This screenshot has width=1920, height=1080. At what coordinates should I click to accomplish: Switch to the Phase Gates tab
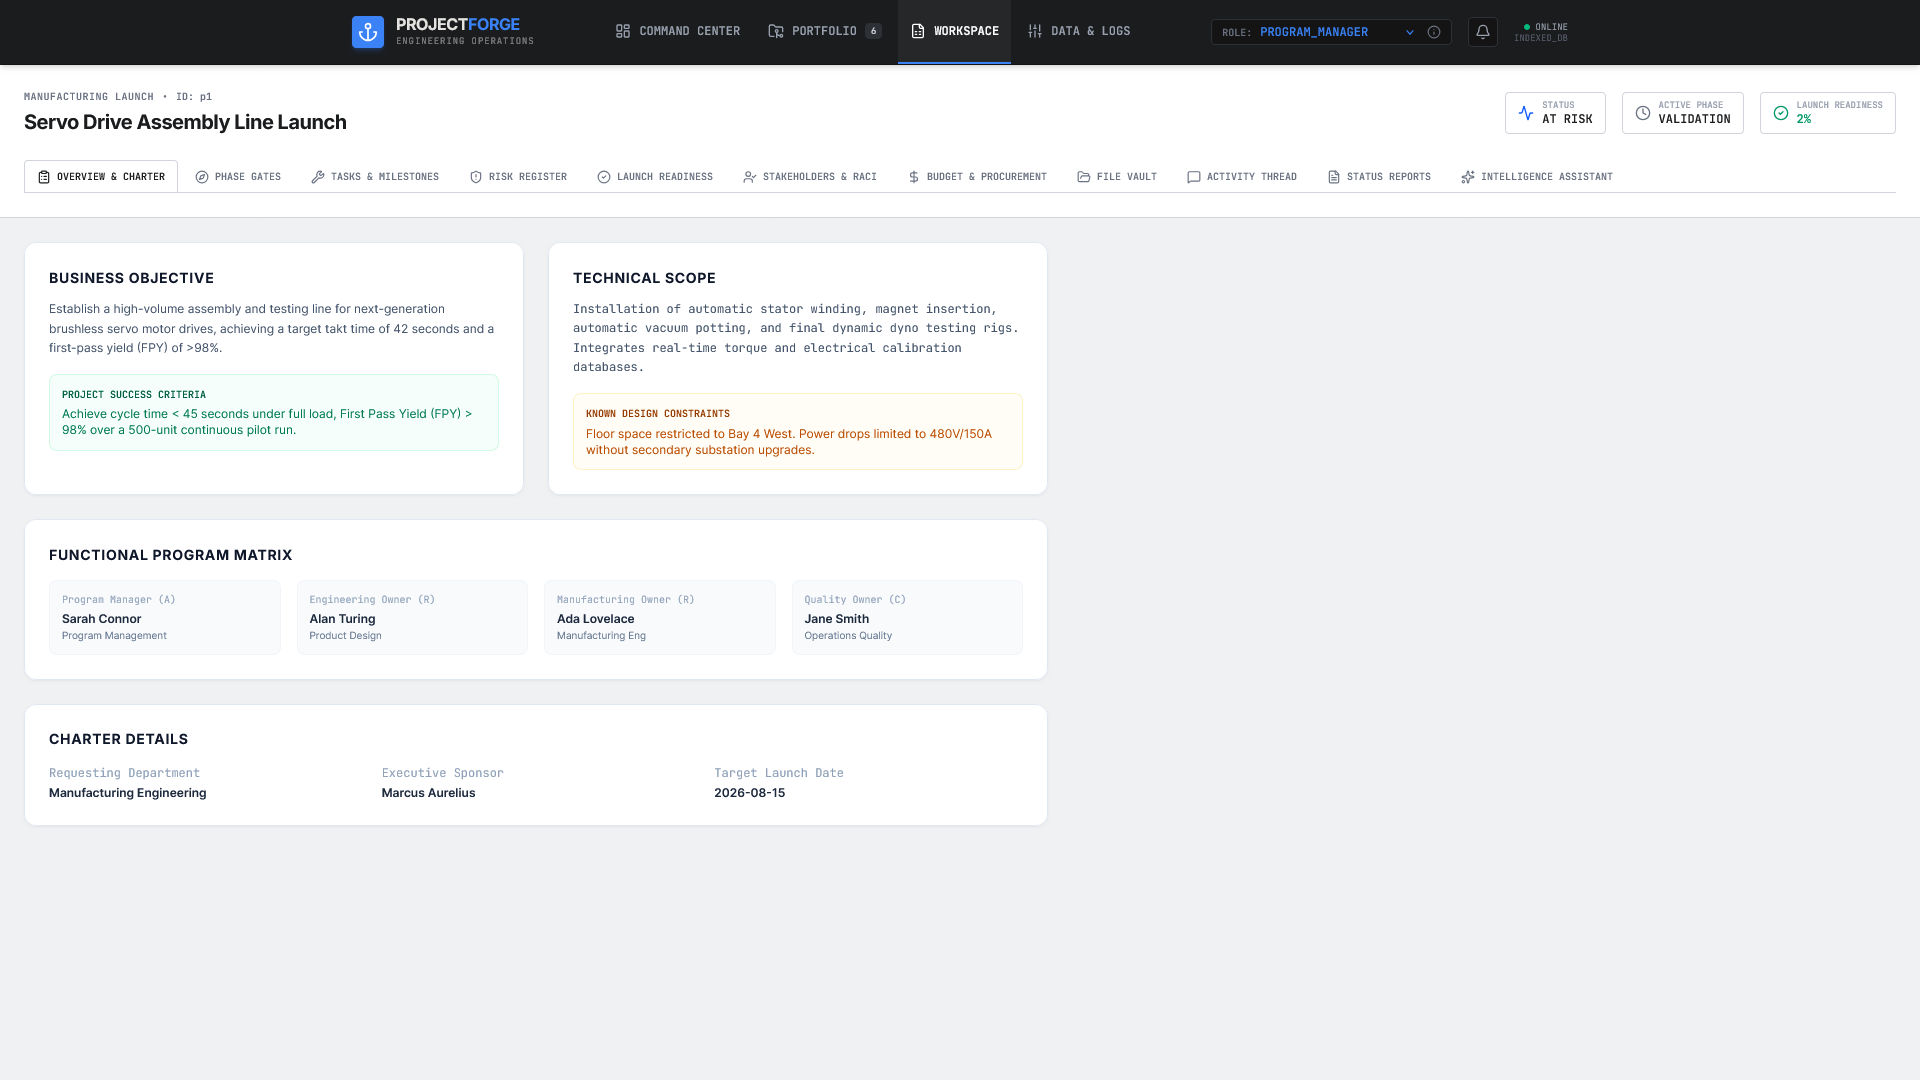tap(238, 177)
